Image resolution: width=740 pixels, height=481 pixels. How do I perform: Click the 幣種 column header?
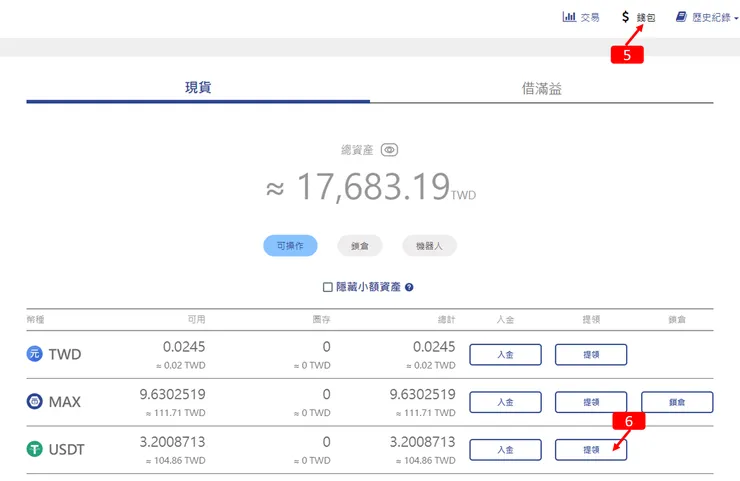(35, 320)
